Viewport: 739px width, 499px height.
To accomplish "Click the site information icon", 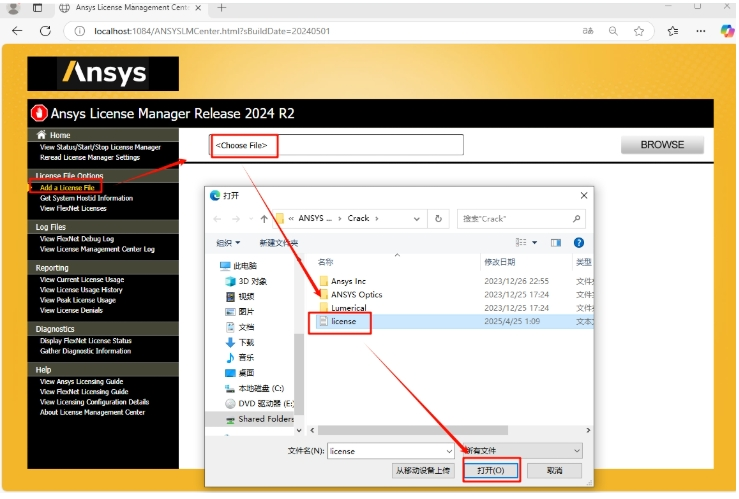I will [80, 31].
